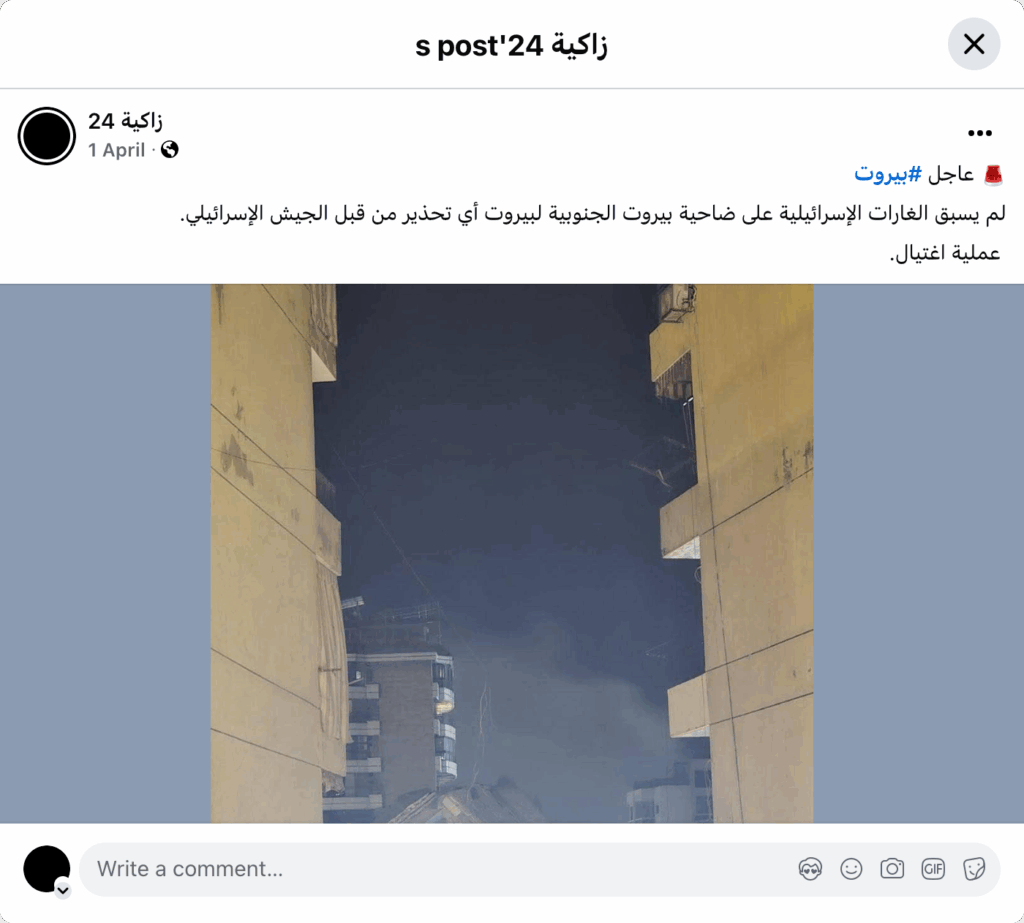Open the avatar sticker picker
1024x923 pixels.
coord(810,869)
